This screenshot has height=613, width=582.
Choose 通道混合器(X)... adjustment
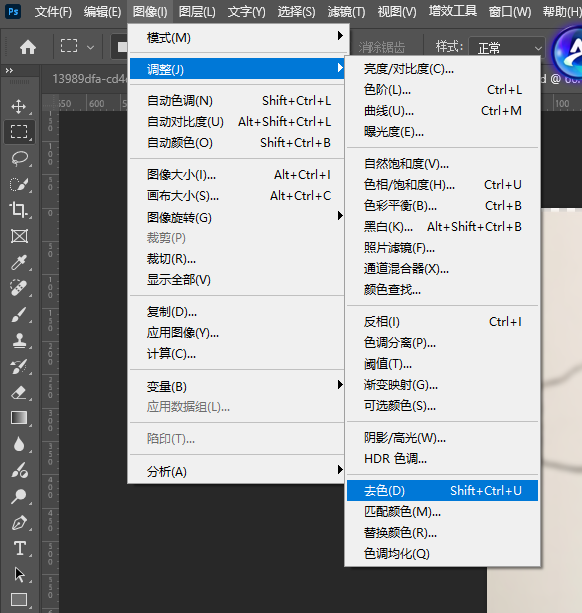442,269
